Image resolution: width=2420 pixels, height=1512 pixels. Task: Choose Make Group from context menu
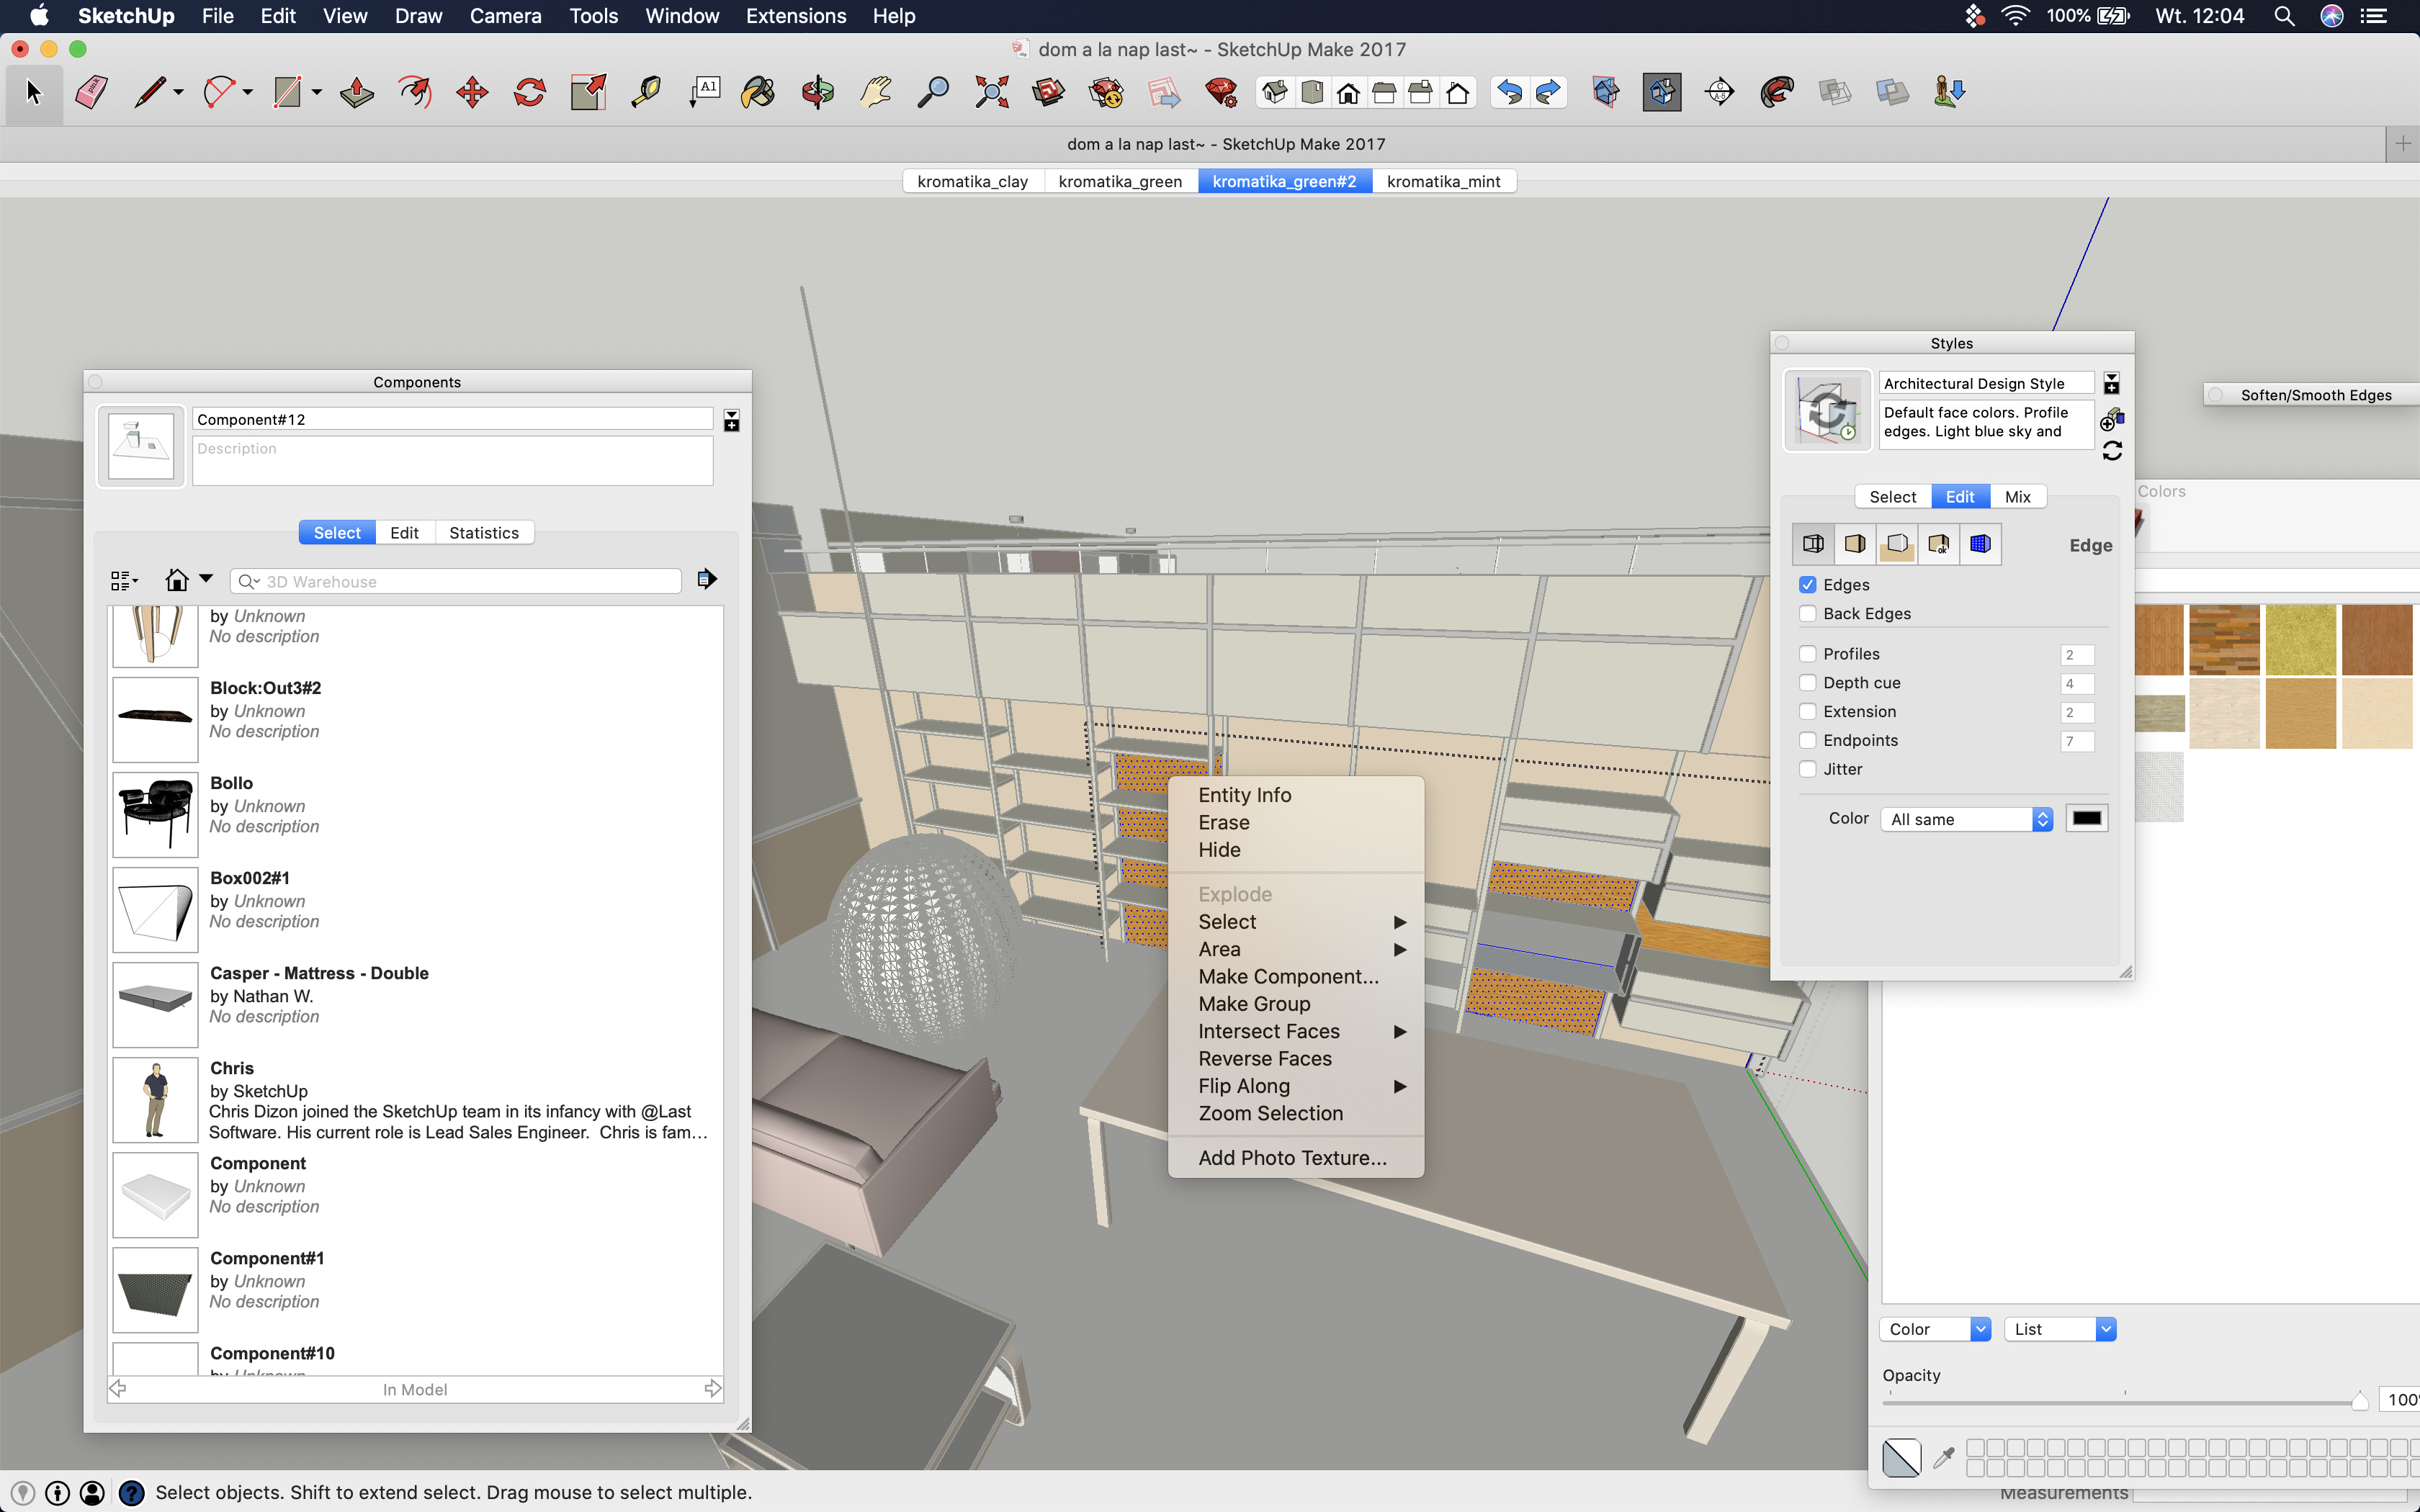point(1254,1003)
